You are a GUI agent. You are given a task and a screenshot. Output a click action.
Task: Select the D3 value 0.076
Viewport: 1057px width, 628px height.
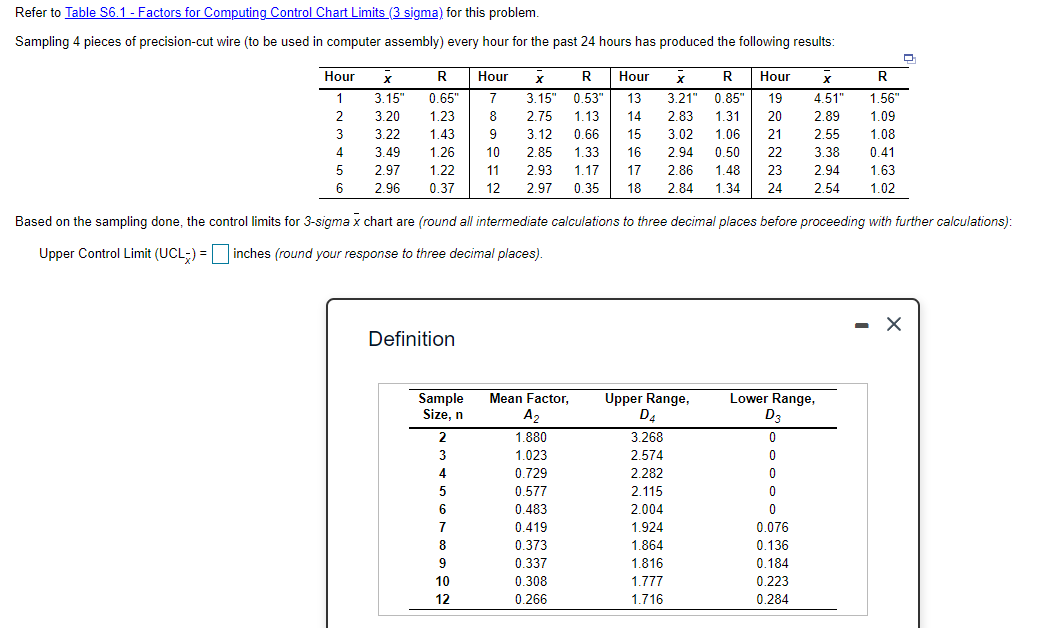click(773, 528)
